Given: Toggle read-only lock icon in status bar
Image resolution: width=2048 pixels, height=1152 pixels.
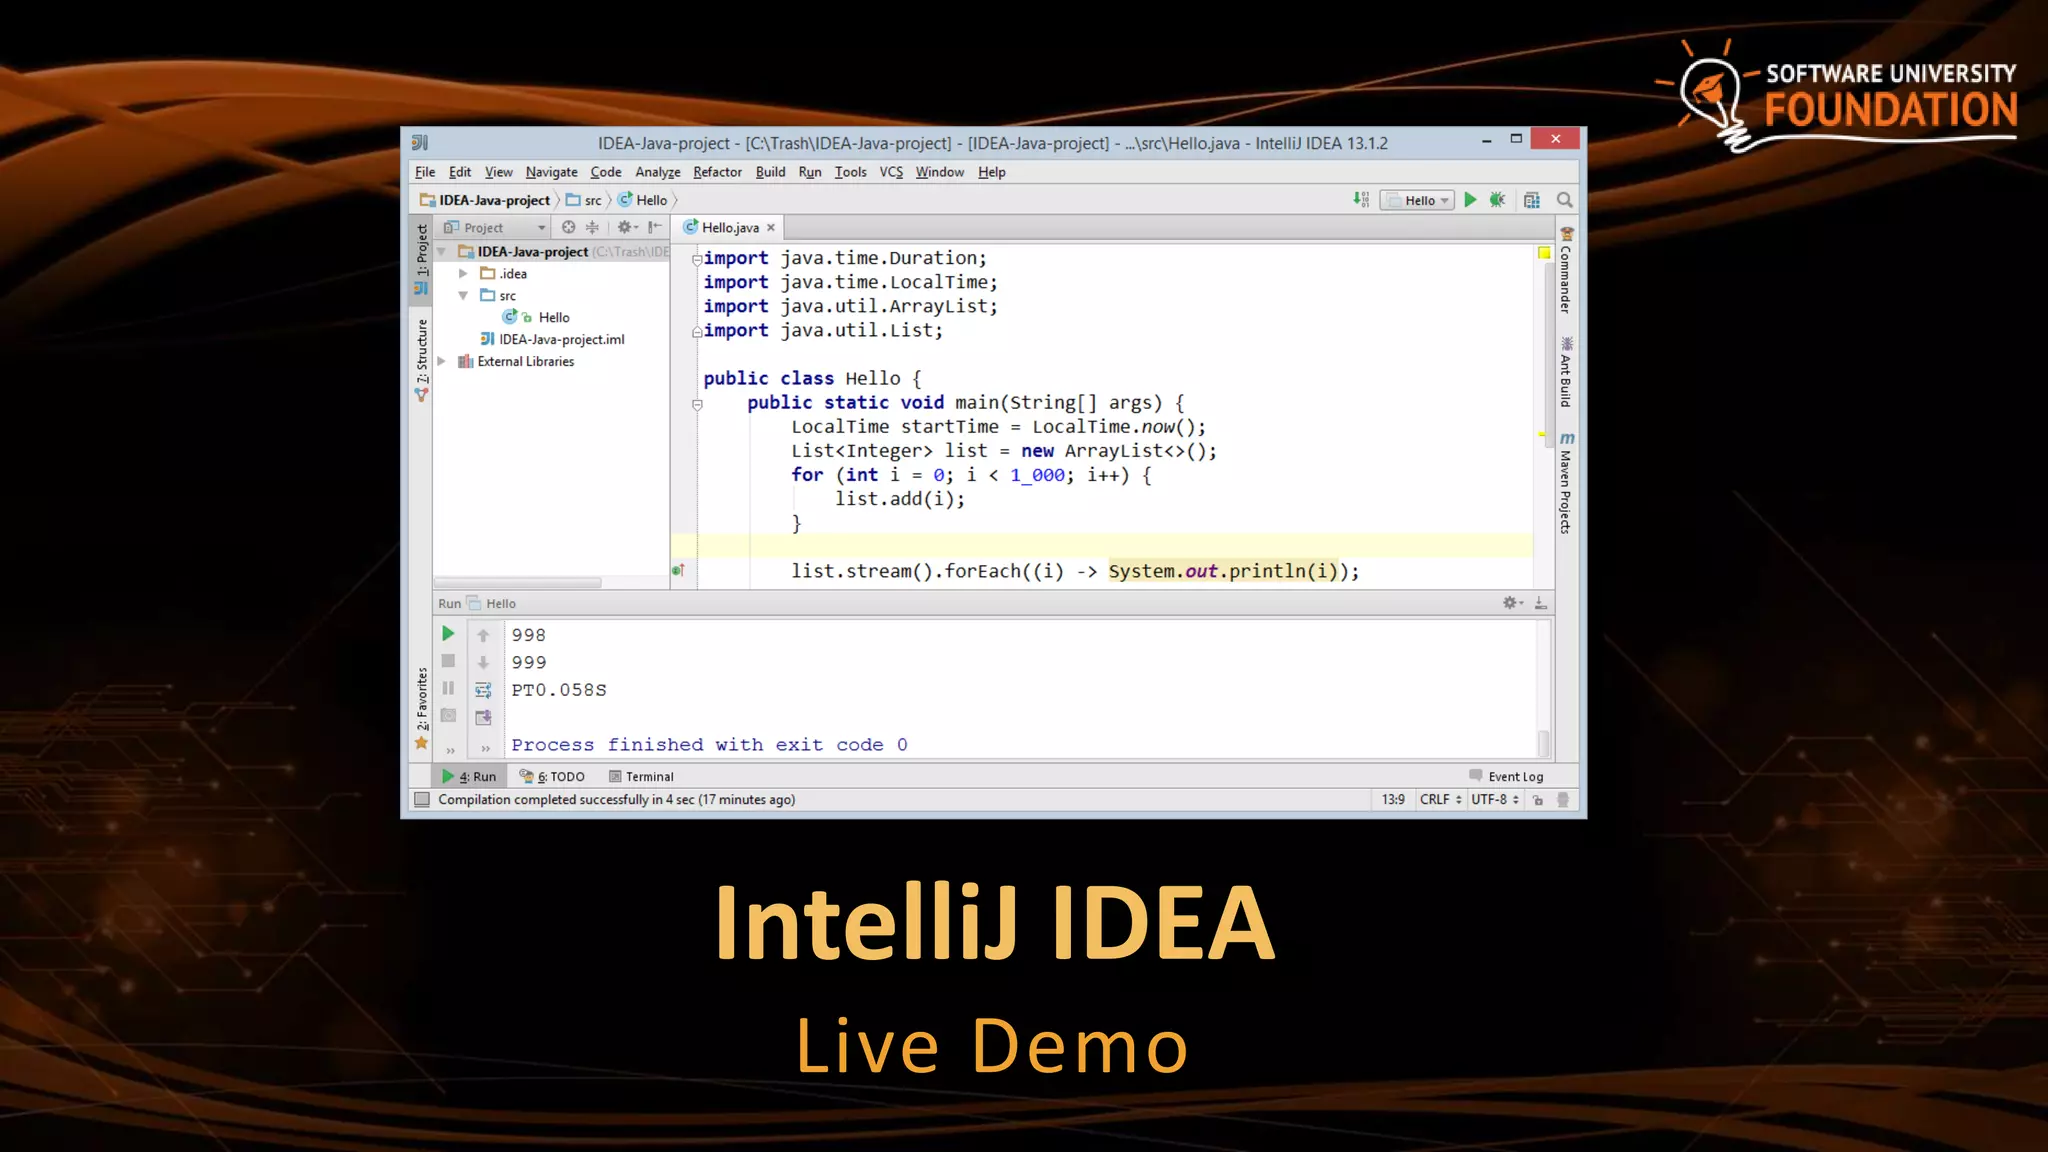Looking at the screenshot, I should (x=1538, y=800).
